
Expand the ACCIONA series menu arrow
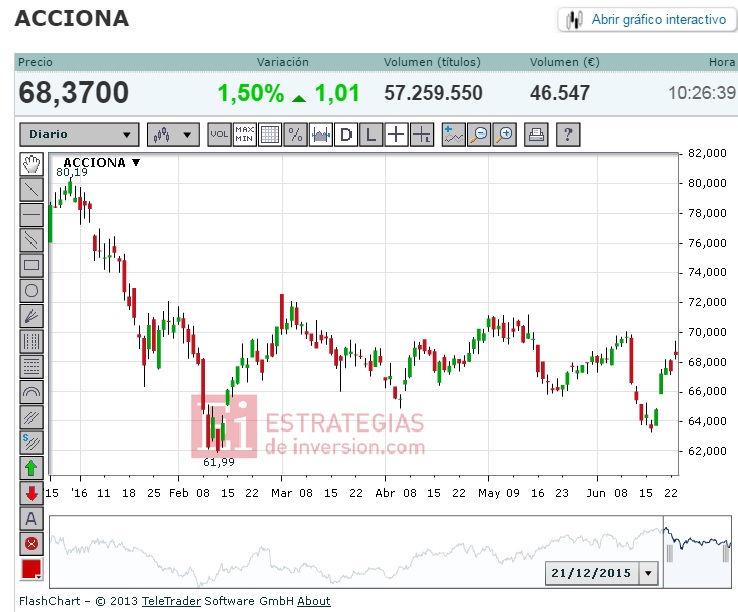point(136,162)
